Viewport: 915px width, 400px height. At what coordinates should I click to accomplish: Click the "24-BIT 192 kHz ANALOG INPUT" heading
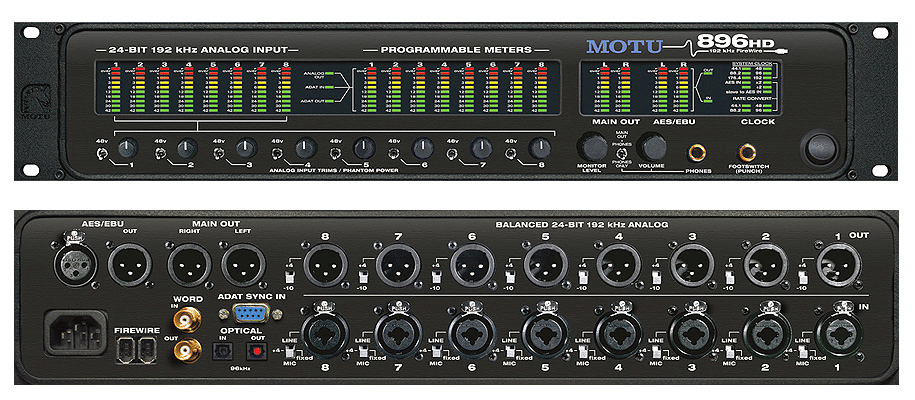pos(198,50)
